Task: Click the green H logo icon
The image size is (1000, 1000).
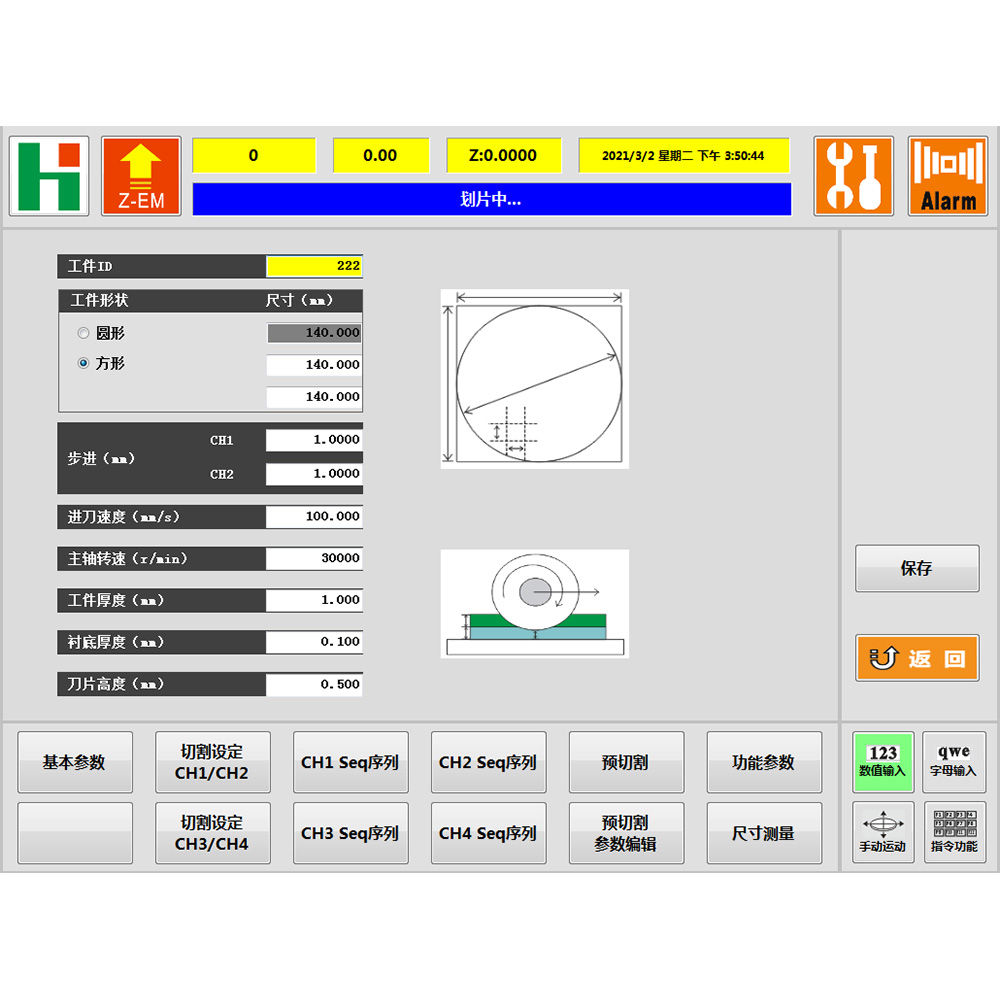Action: click(x=49, y=176)
